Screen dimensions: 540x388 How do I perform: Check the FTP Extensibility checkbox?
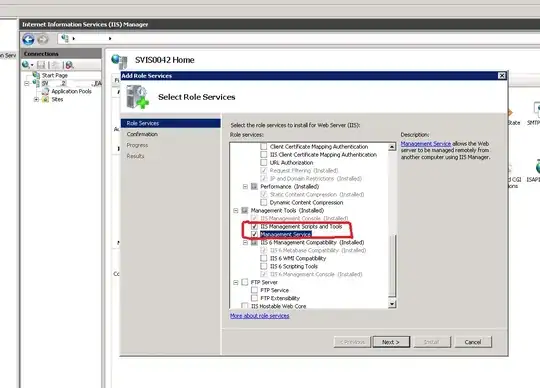click(x=254, y=298)
